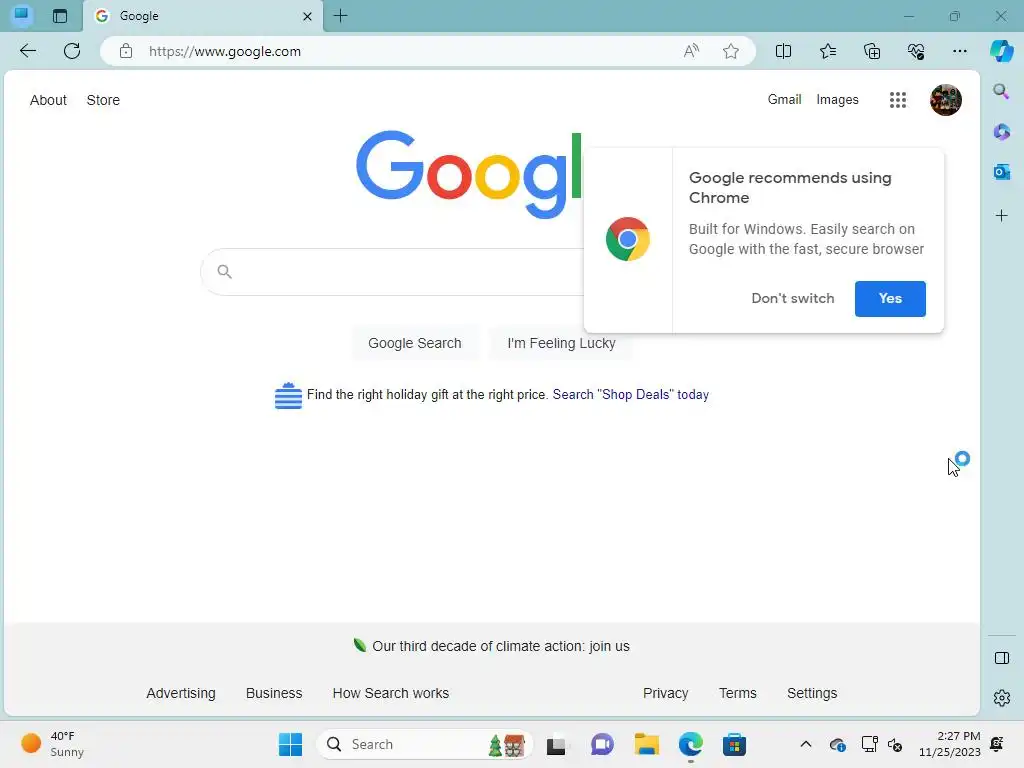Screen dimensions: 1024x768
Task: Focus the Google search box
Action: pos(392,272)
